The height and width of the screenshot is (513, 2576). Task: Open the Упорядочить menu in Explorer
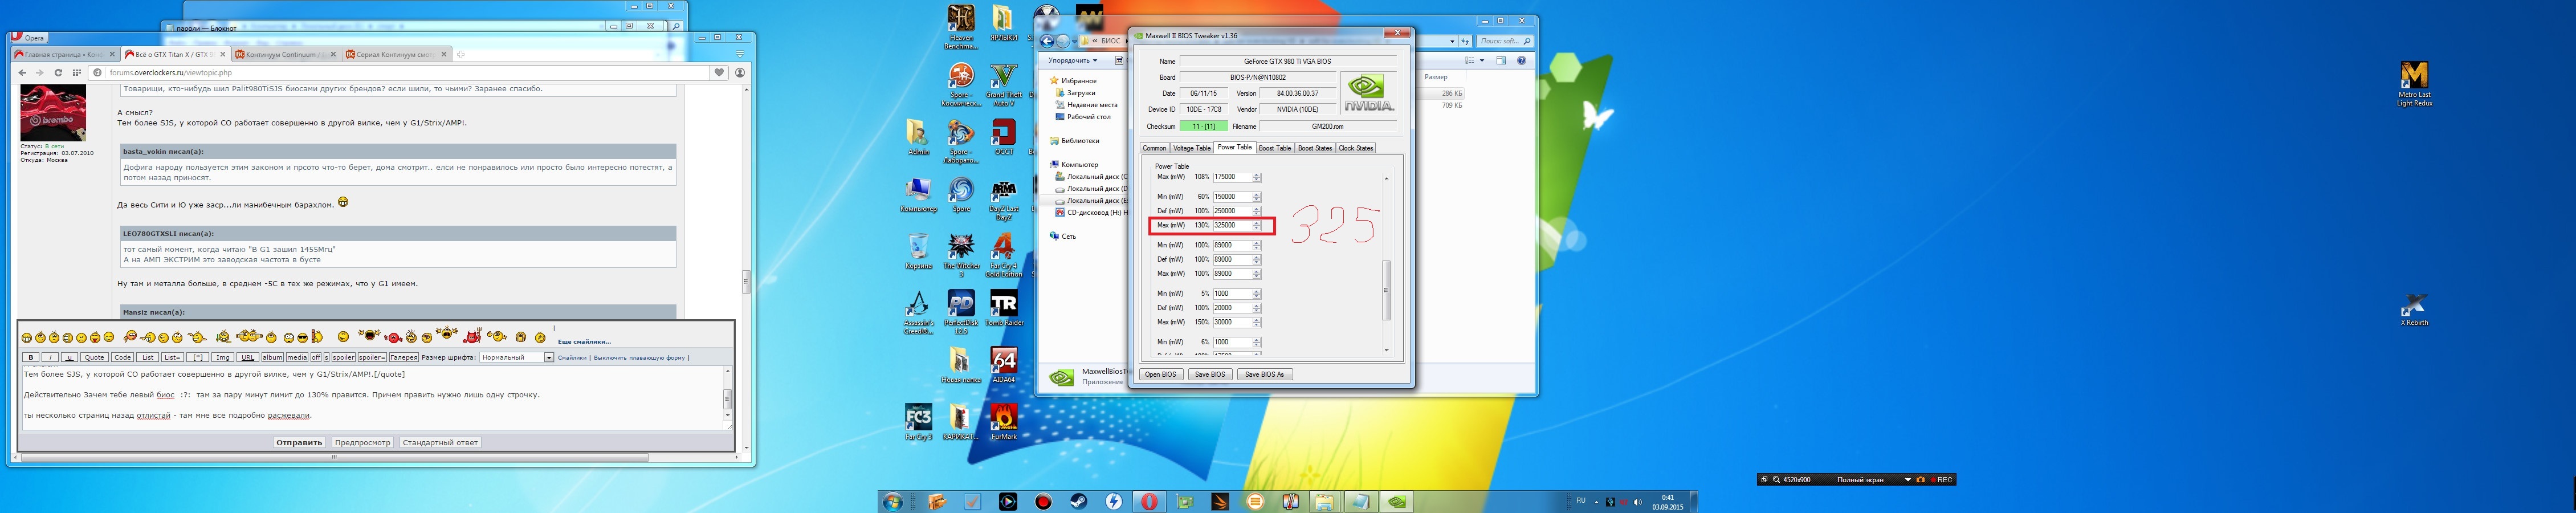pos(1072,60)
